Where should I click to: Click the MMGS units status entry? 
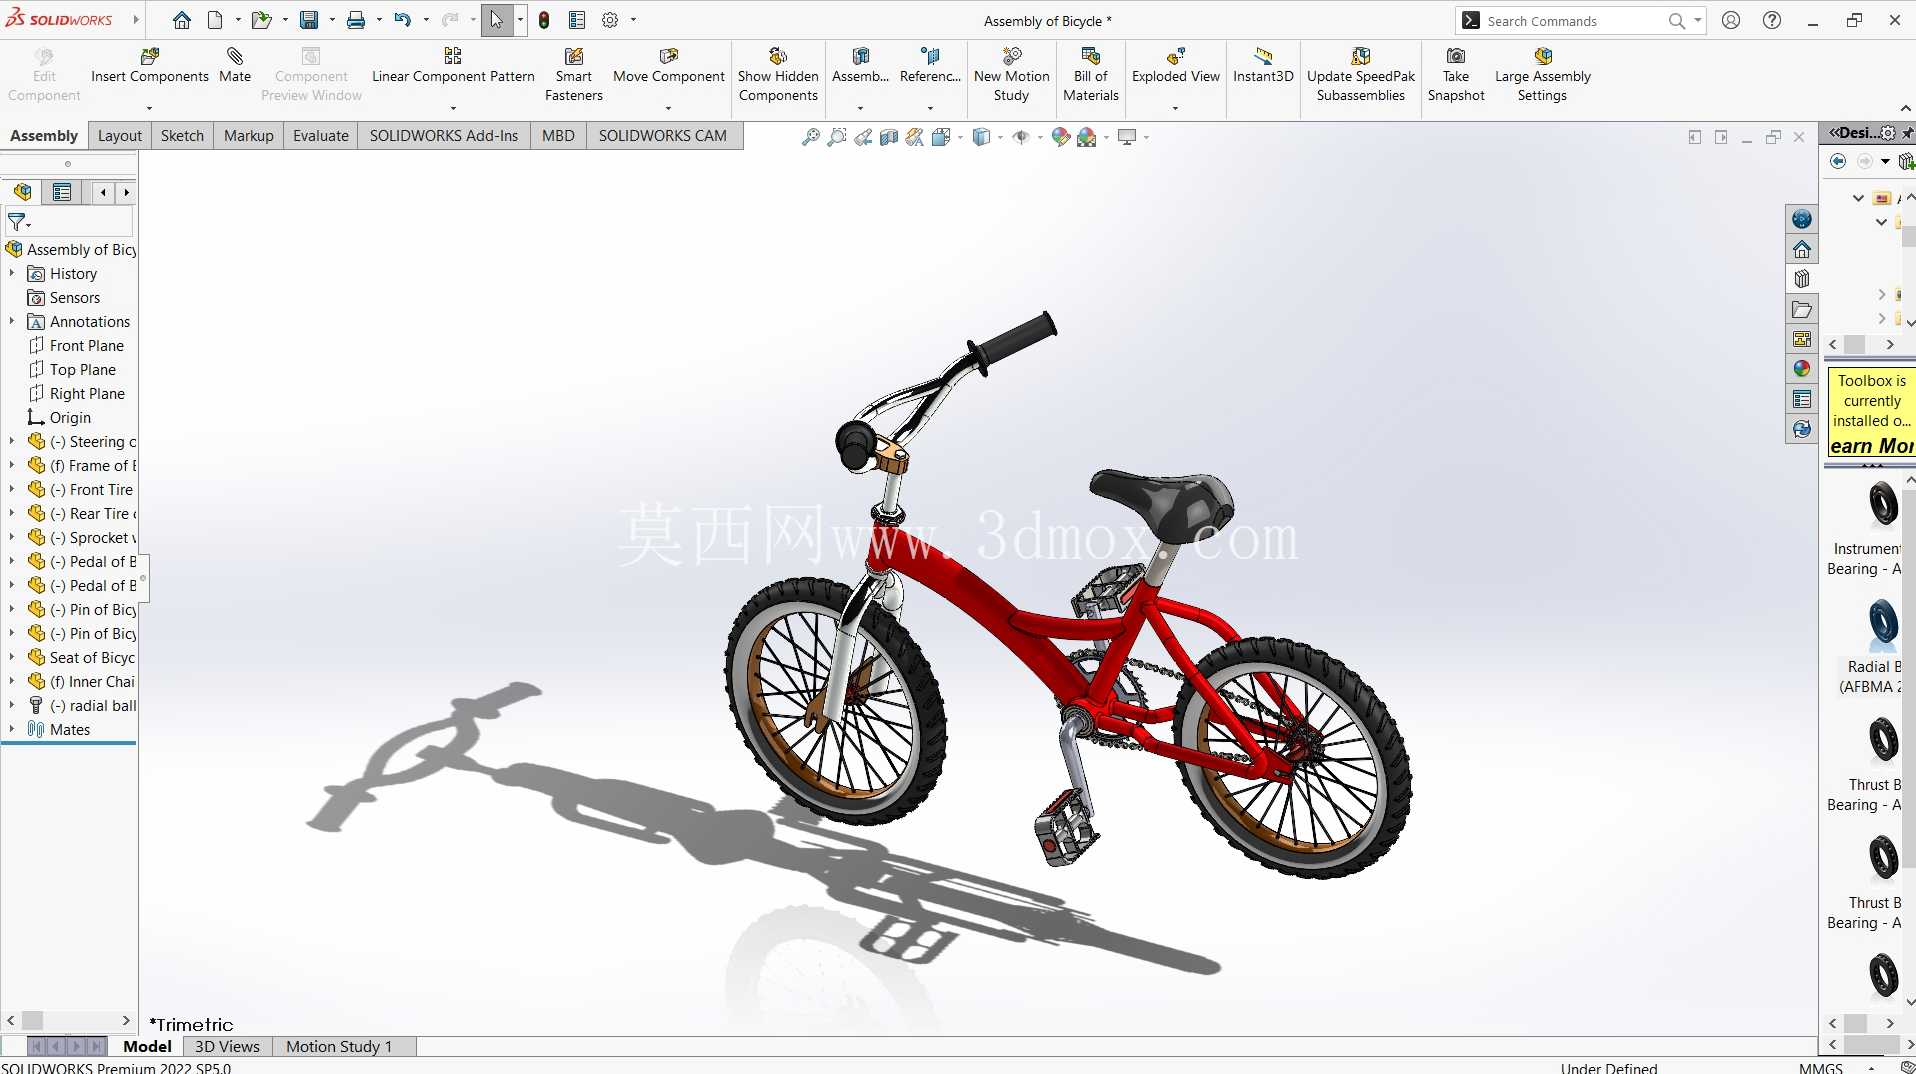[x=1820, y=1067]
